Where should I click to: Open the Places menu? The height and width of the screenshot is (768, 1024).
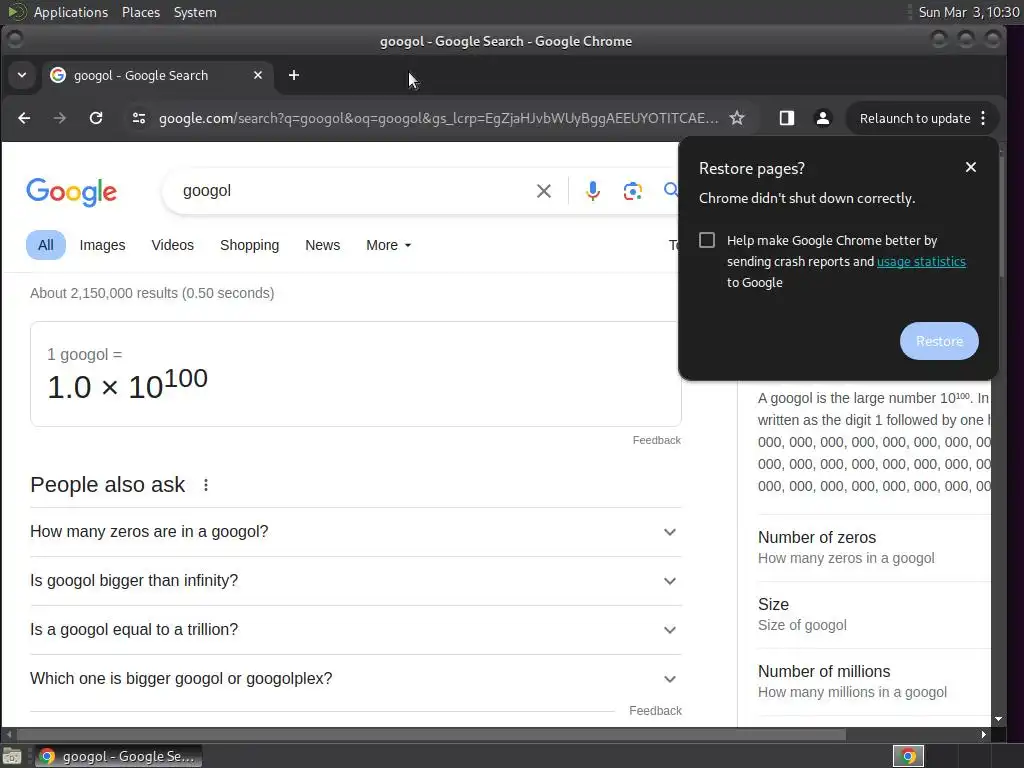pos(140,12)
